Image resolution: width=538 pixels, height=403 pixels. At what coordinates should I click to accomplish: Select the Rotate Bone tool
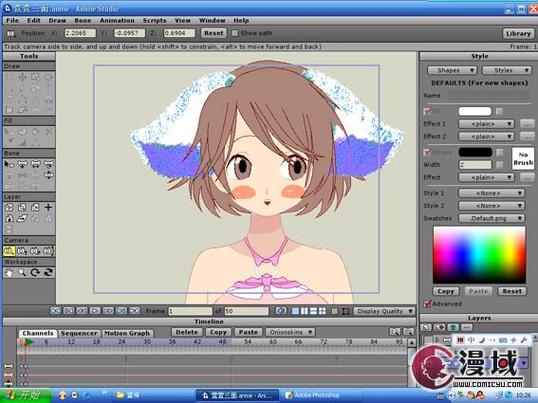(48, 164)
